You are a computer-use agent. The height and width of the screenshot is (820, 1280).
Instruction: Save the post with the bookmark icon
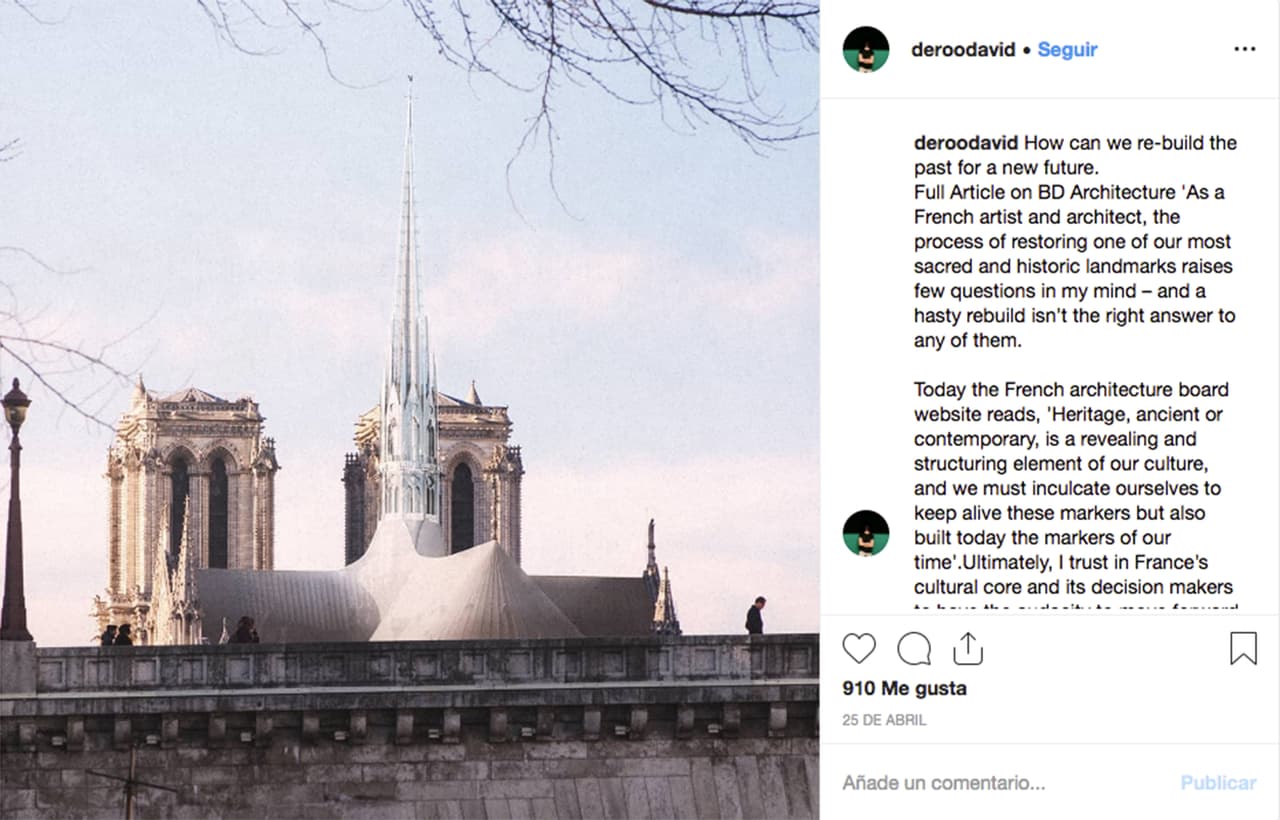click(x=1245, y=649)
